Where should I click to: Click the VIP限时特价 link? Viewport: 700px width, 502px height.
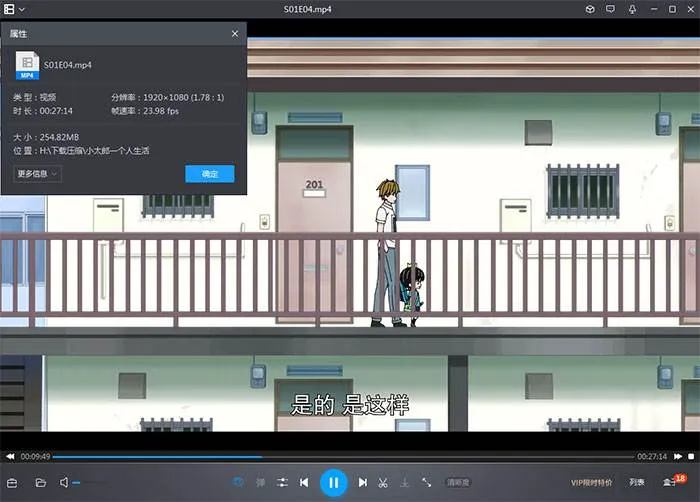click(592, 482)
